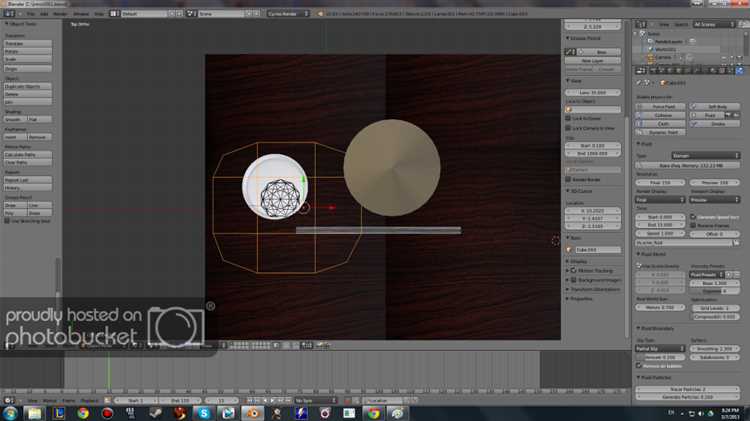
Task: Switch to the highlighted Physics properties tab
Action: pyautogui.click(x=739, y=70)
